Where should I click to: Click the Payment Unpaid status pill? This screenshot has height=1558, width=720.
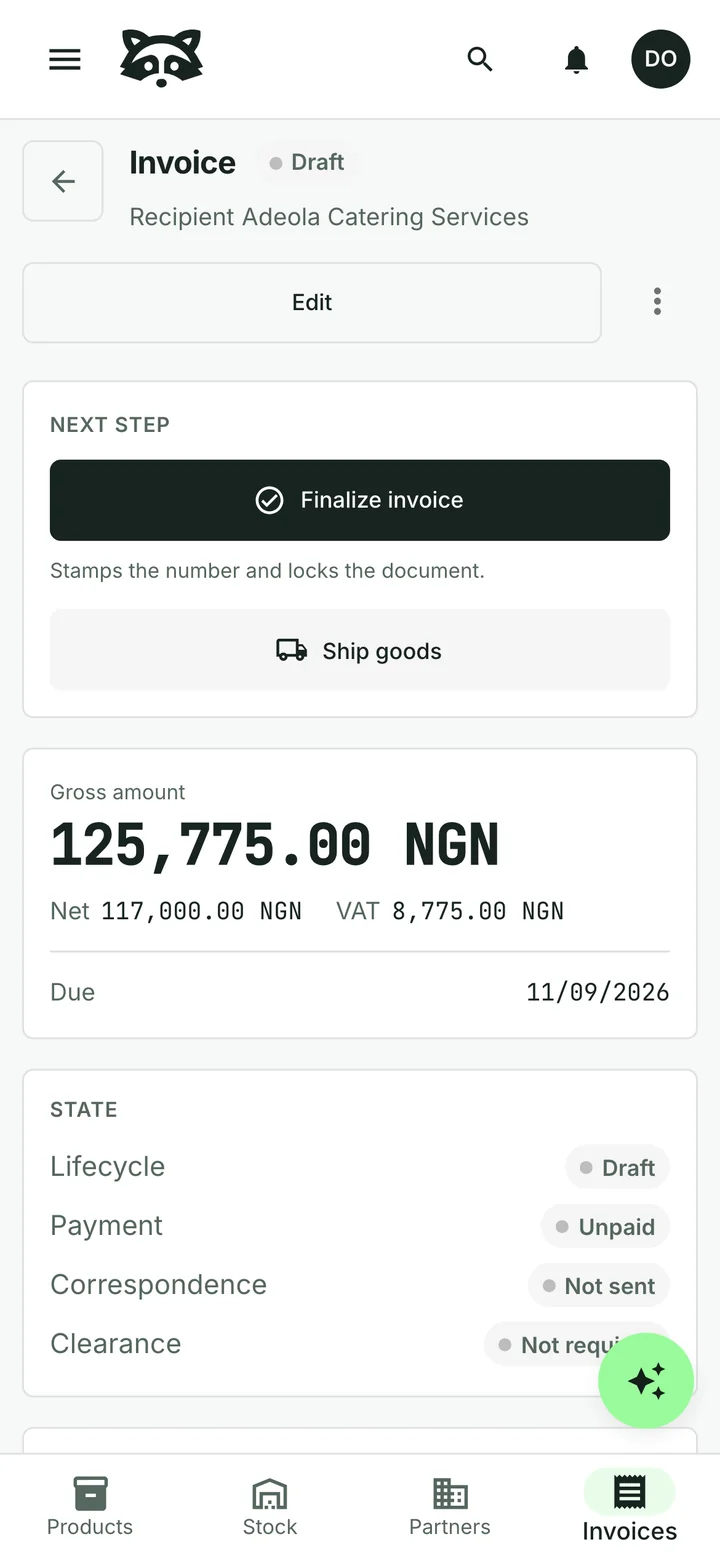click(605, 1226)
